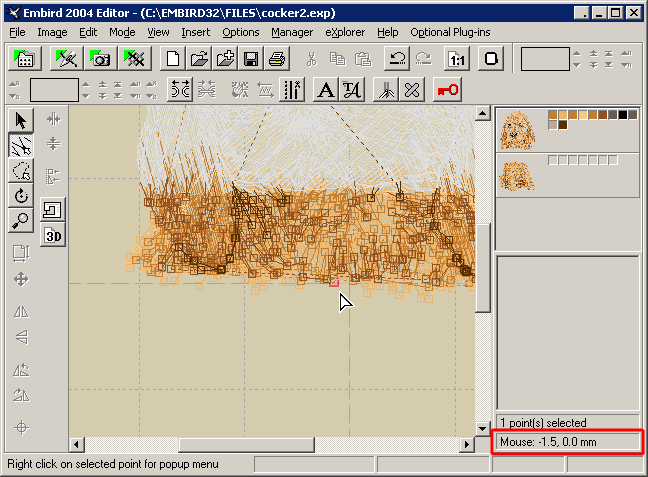
Task: Select the freehand lasso selection tool
Action: coord(21,170)
